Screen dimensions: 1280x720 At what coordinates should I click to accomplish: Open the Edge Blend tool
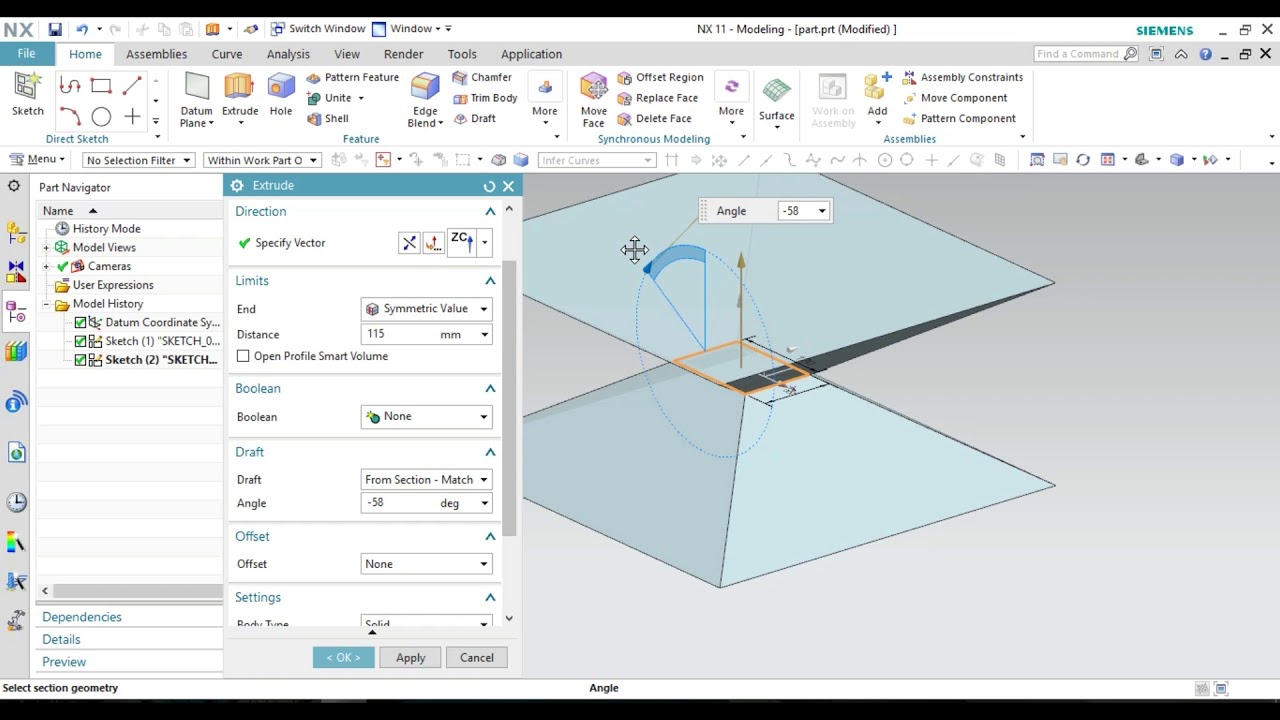tap(425, 101)
